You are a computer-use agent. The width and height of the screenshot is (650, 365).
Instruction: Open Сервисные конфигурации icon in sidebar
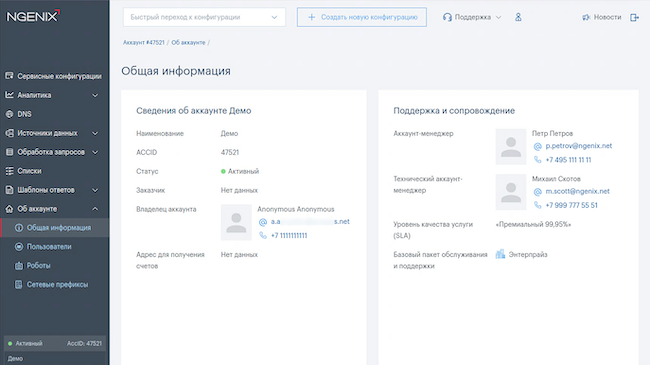tap(9, 75)
